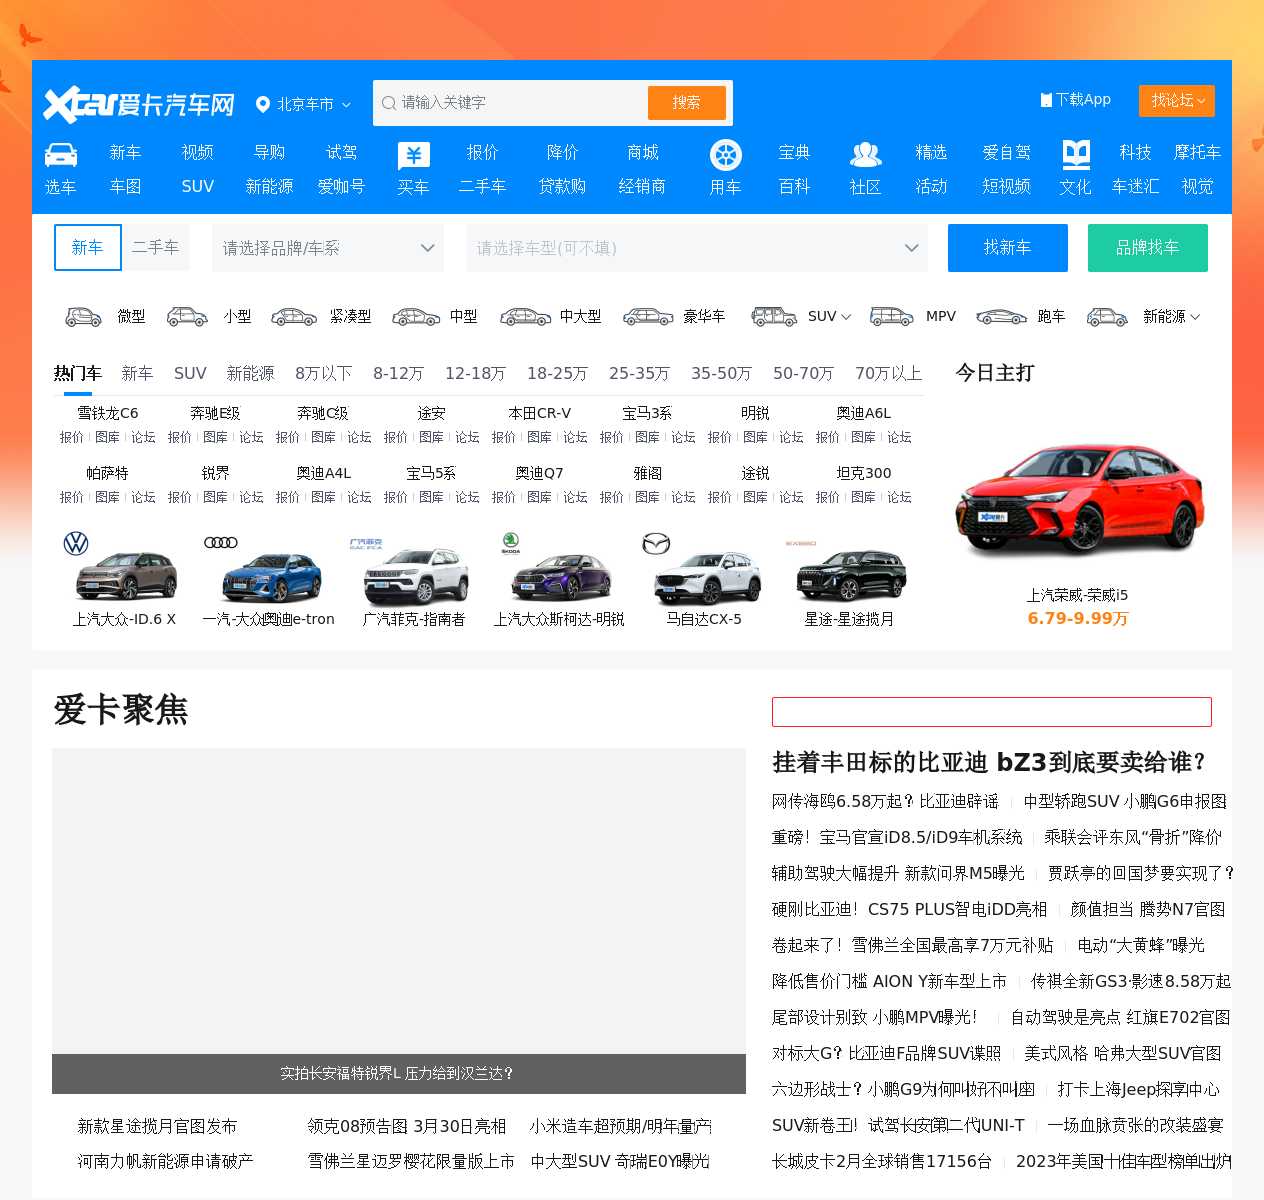
Task: Click the magnifier icon in search box
Action: [x=389, y=103]
